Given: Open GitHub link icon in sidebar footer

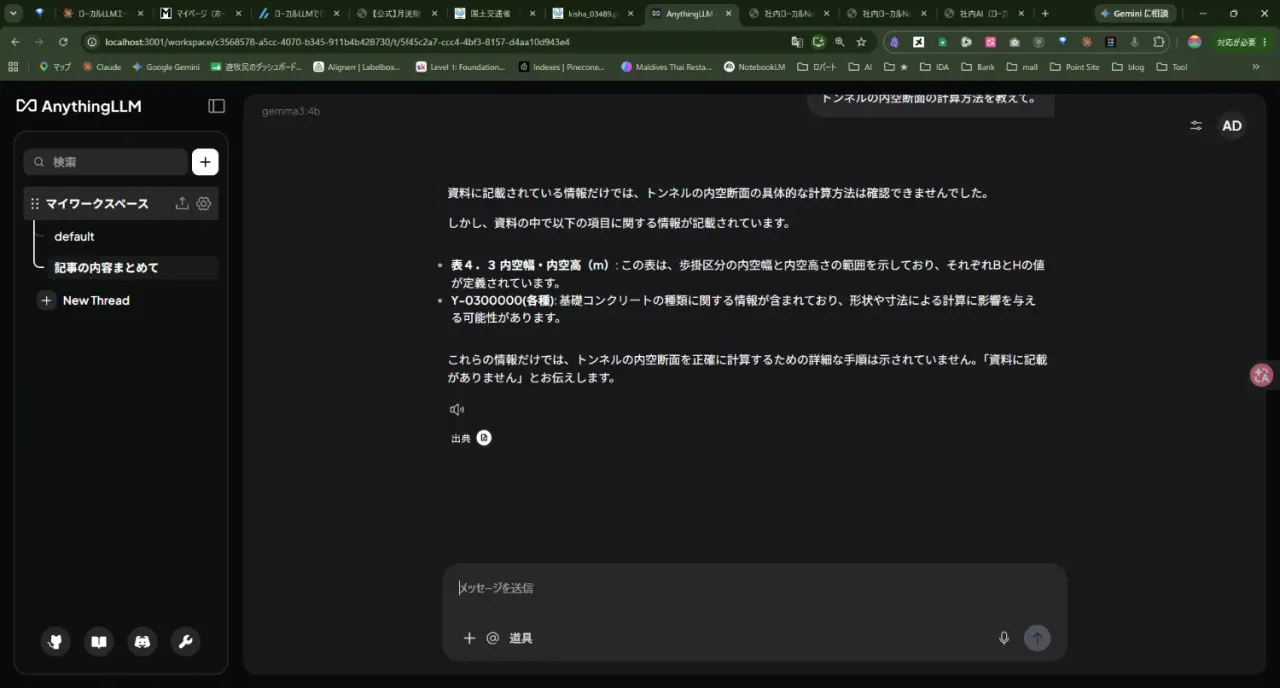Looking at the screenshot, I should coord(56,642).
